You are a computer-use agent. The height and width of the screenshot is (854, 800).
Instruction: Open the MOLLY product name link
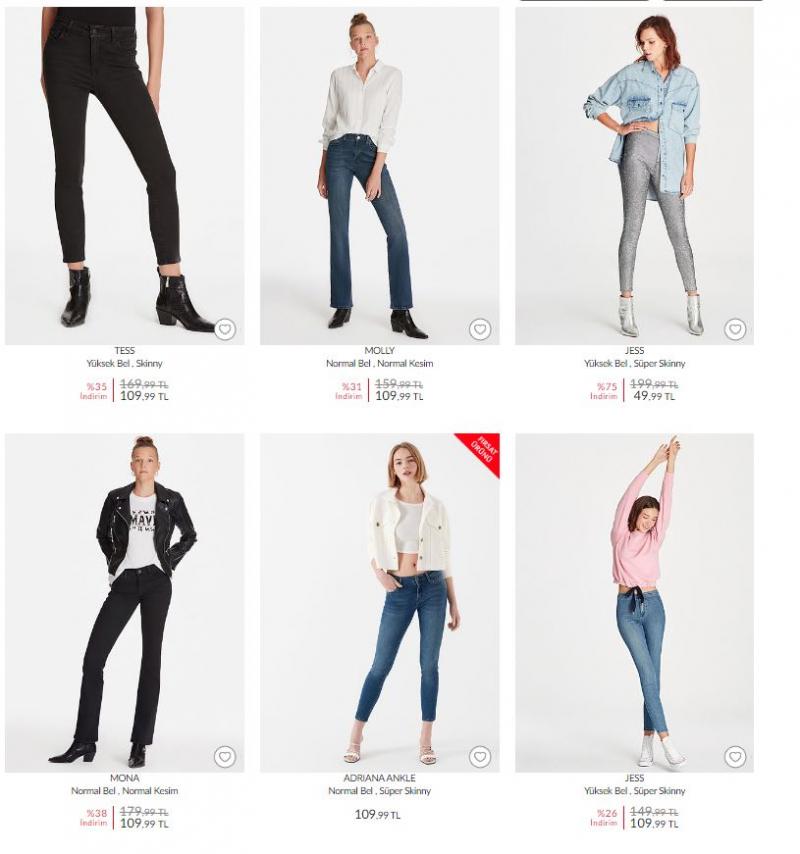pyautogui.click(x=380, y=351)
